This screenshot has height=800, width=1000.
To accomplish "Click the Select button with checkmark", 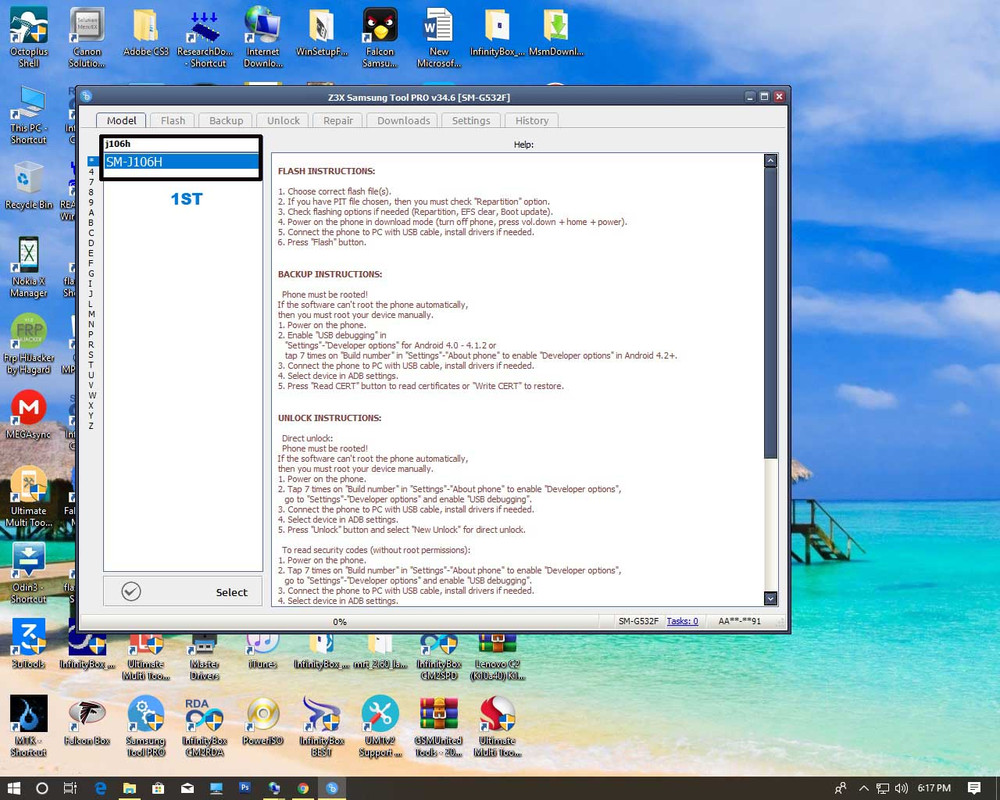I will tap(183, 591).
